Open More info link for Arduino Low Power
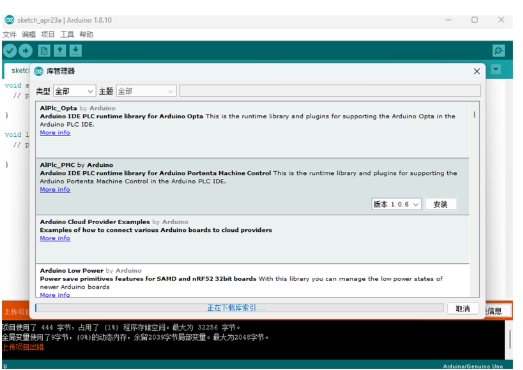523x370 pixels. click(55, 295)
